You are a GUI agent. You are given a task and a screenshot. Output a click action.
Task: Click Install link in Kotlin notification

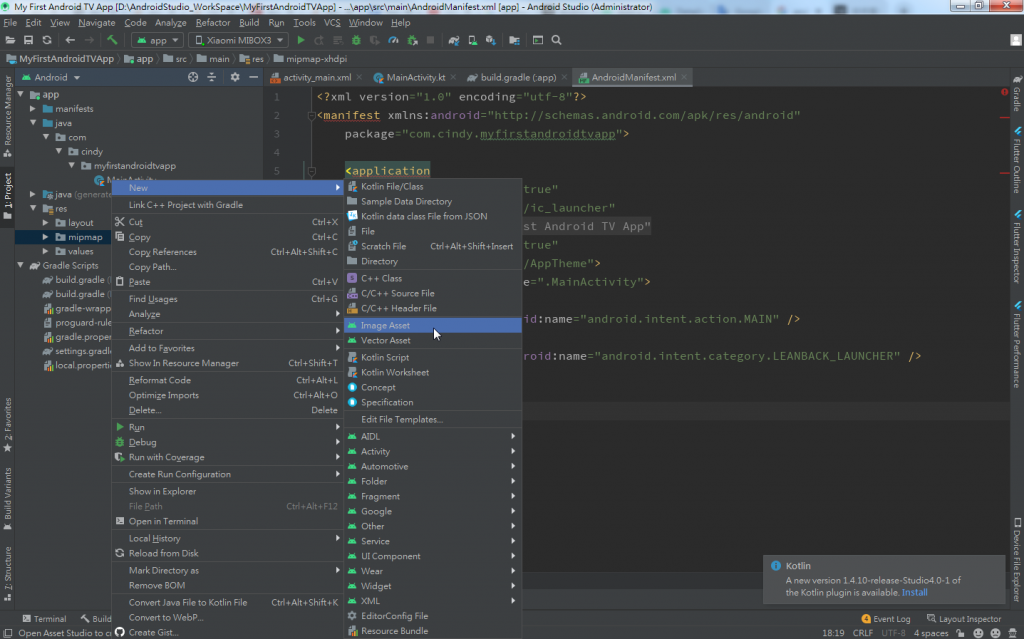[914, 593]
